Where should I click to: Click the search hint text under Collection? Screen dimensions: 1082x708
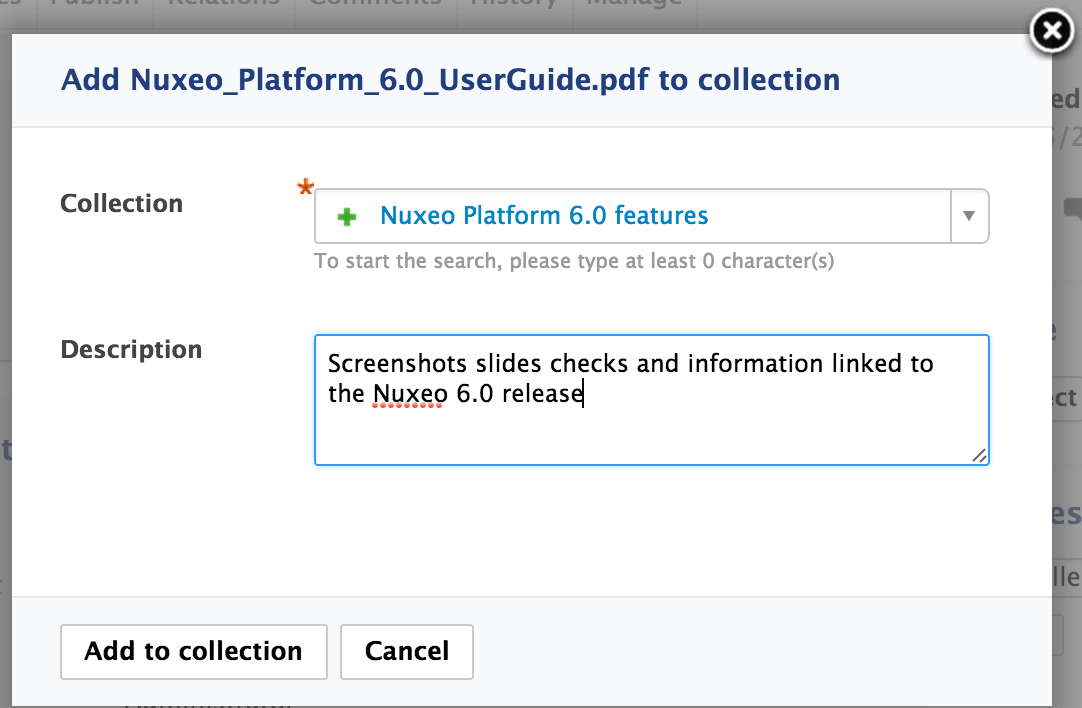(x=574, y=262)
